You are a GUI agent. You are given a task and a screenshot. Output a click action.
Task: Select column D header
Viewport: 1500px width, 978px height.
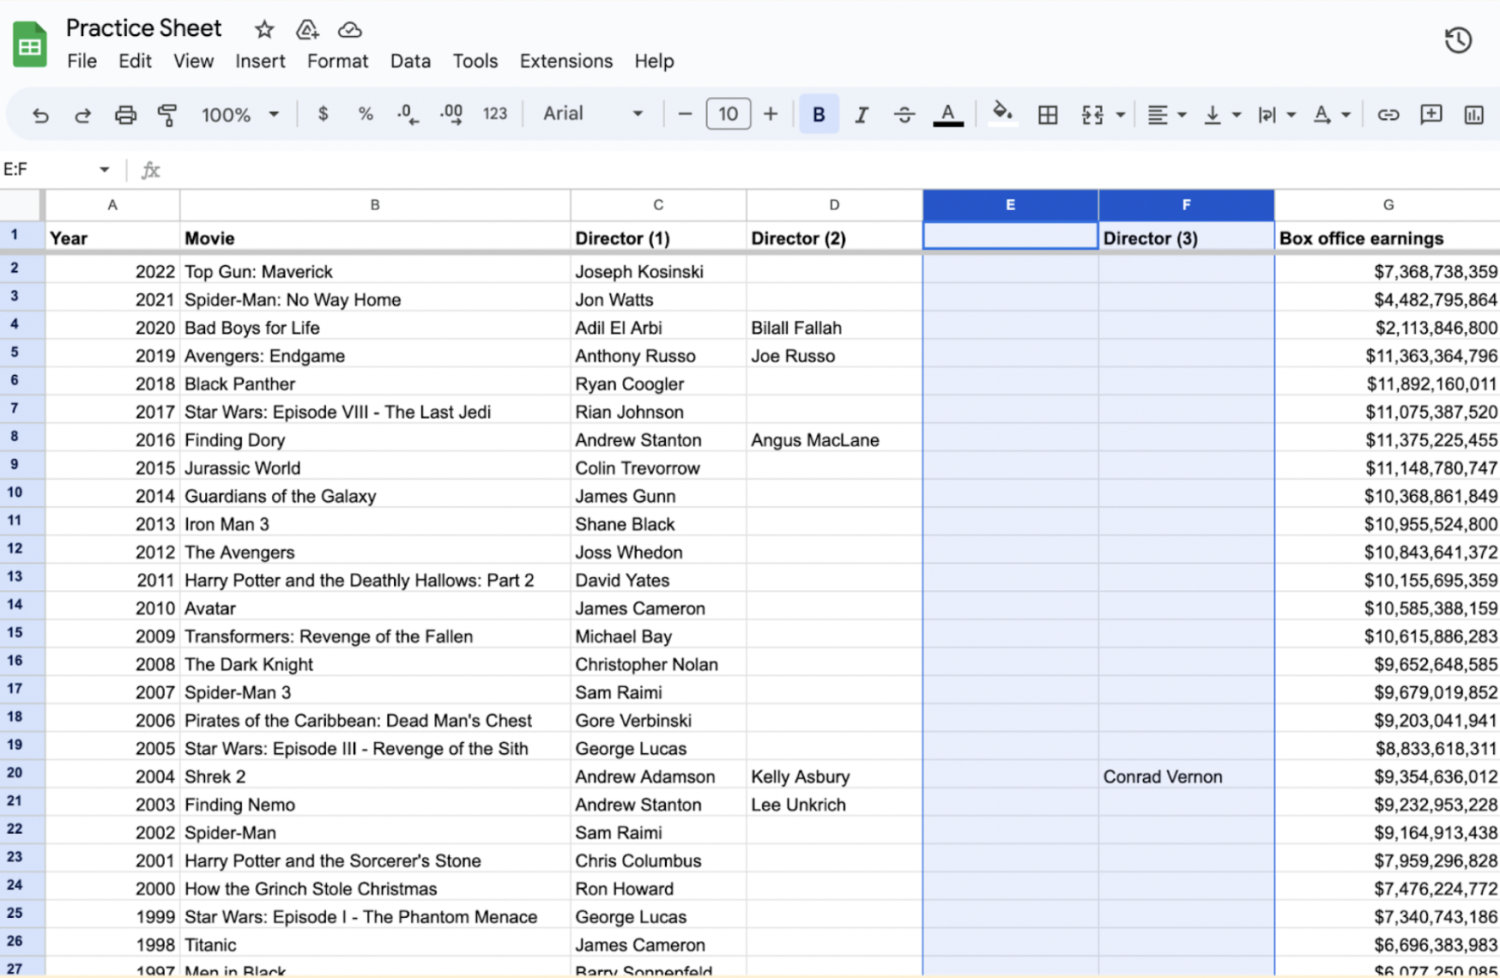coord(834,205)
